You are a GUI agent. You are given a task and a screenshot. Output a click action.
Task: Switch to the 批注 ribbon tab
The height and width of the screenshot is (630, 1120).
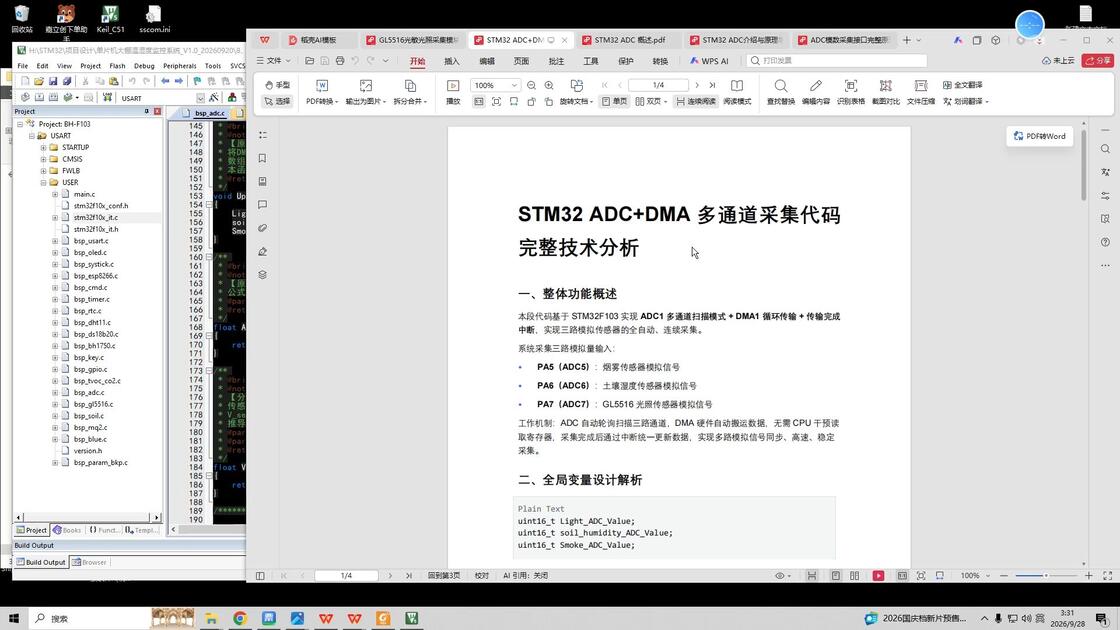click(556, 61)
